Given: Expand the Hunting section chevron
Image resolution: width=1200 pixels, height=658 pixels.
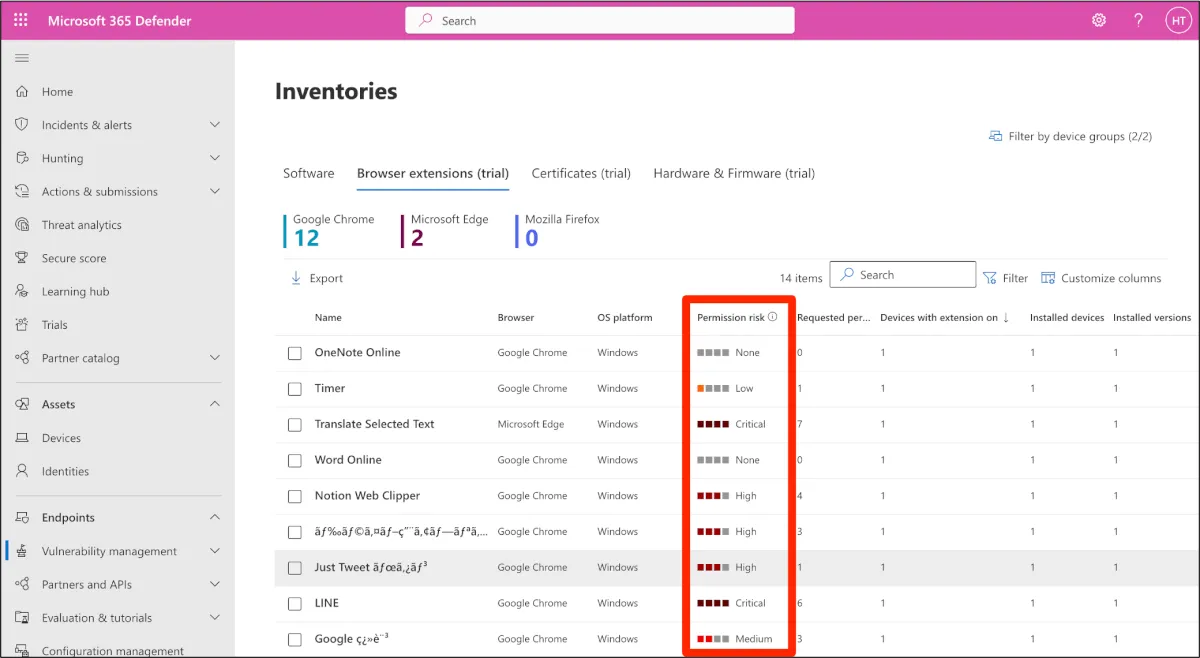Looking at the screenshot, I should [x=215, y=158].
